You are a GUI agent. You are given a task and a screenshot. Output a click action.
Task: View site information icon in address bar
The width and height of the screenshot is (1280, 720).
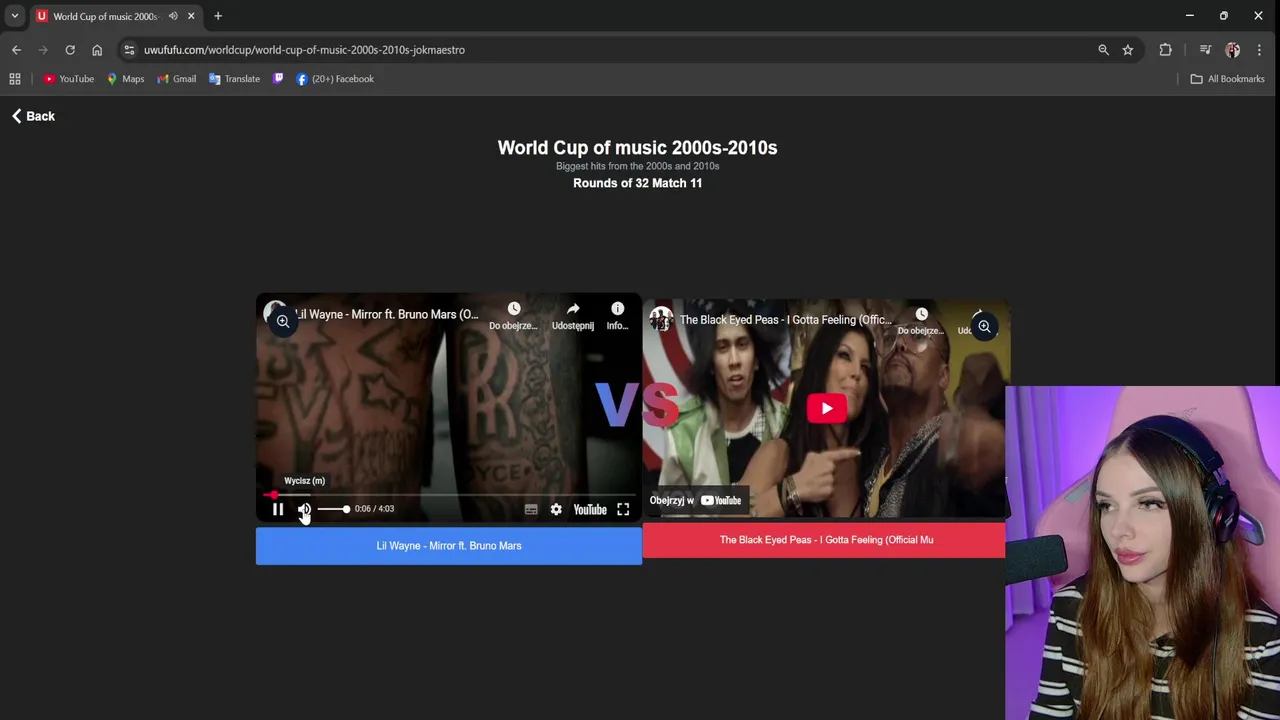click(x=129, y=50)
